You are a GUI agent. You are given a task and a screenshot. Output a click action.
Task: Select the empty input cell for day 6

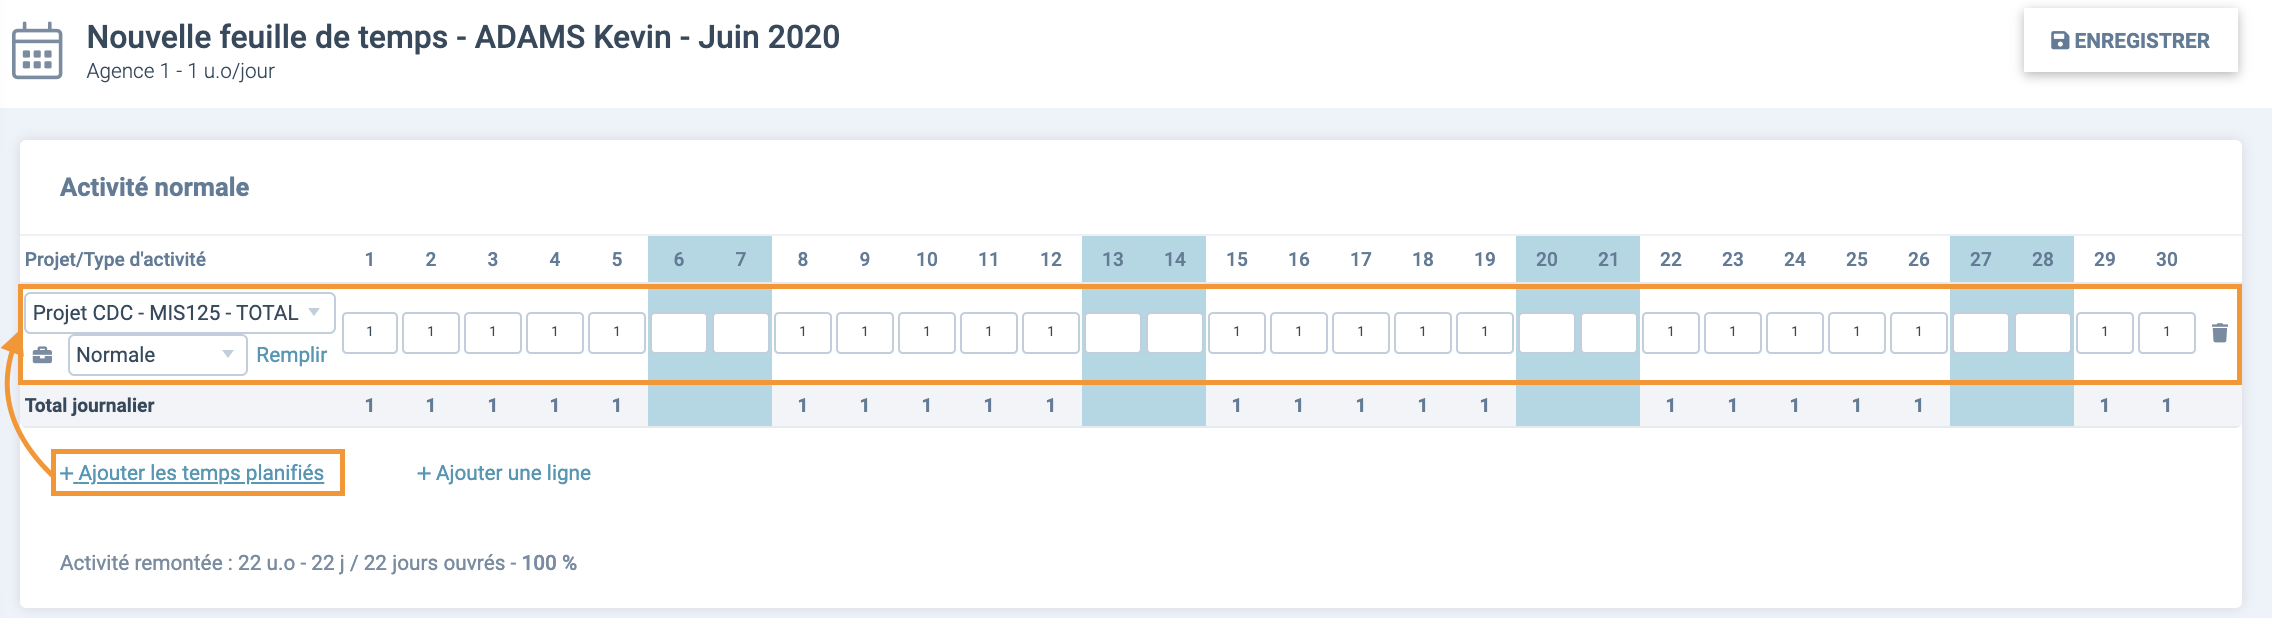tap(679, 333)
